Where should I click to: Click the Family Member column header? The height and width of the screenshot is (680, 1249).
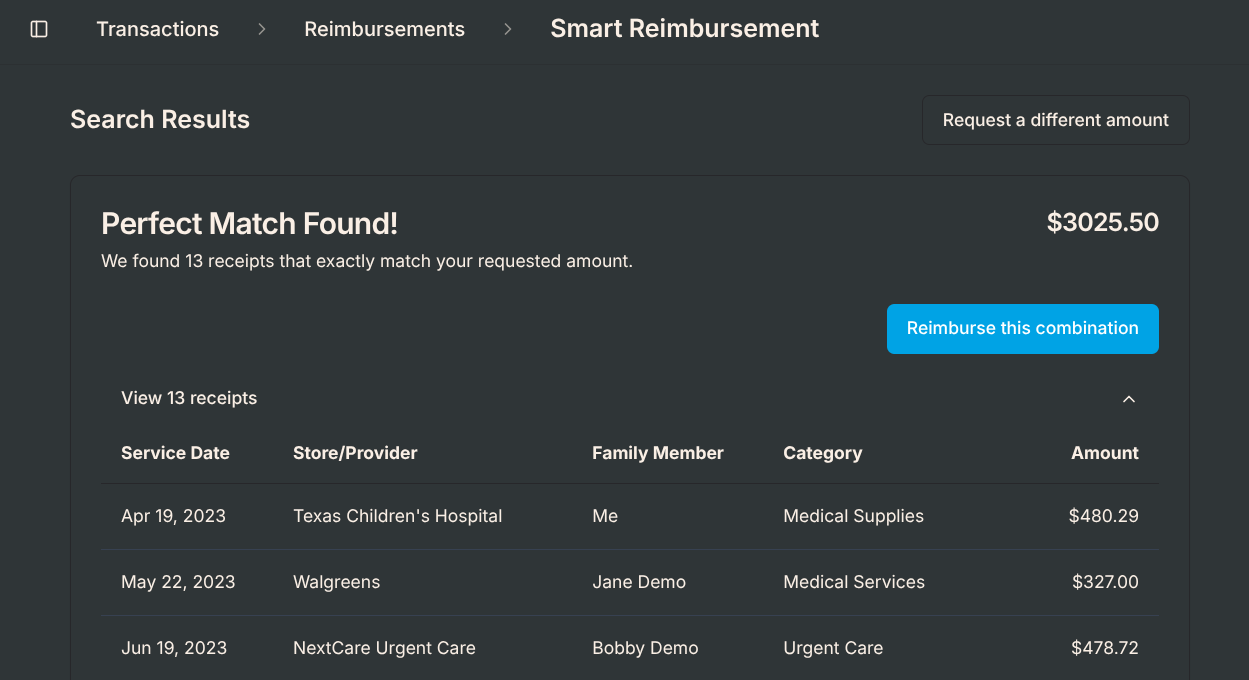657,453
